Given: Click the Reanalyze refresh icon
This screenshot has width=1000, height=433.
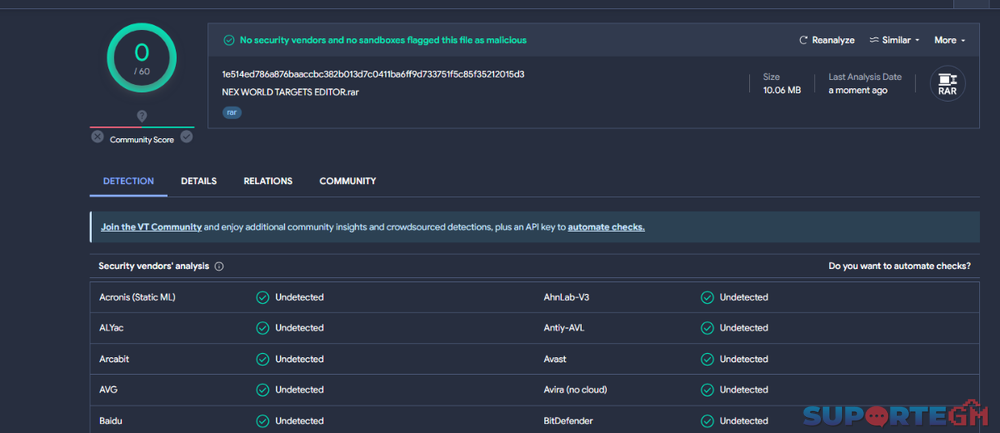Looking at the screenshot, I should (803, 40).
